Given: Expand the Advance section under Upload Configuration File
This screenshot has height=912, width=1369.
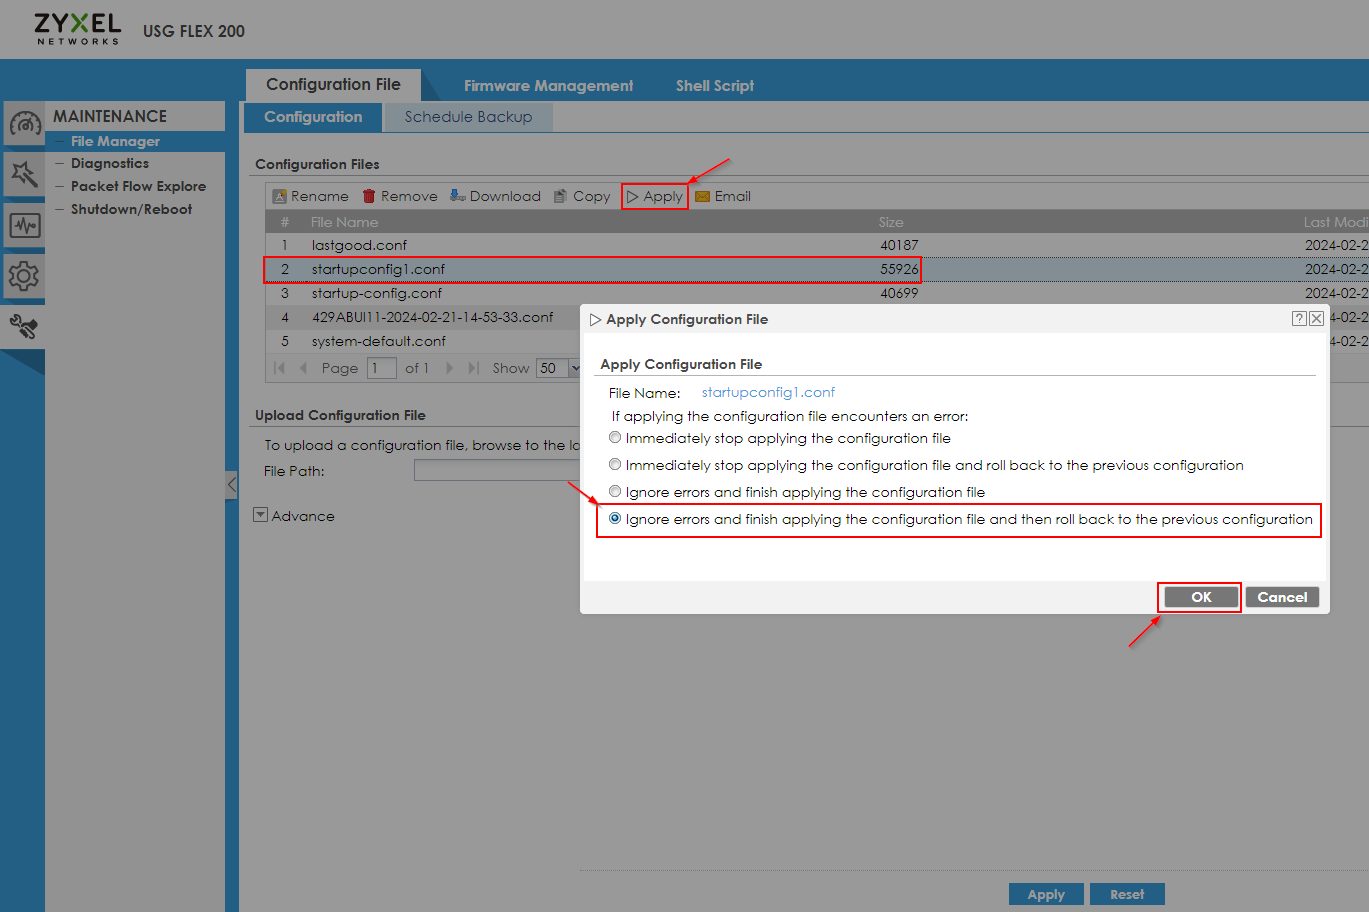Looking at the screenshot, I should click(x=260, y=515).
